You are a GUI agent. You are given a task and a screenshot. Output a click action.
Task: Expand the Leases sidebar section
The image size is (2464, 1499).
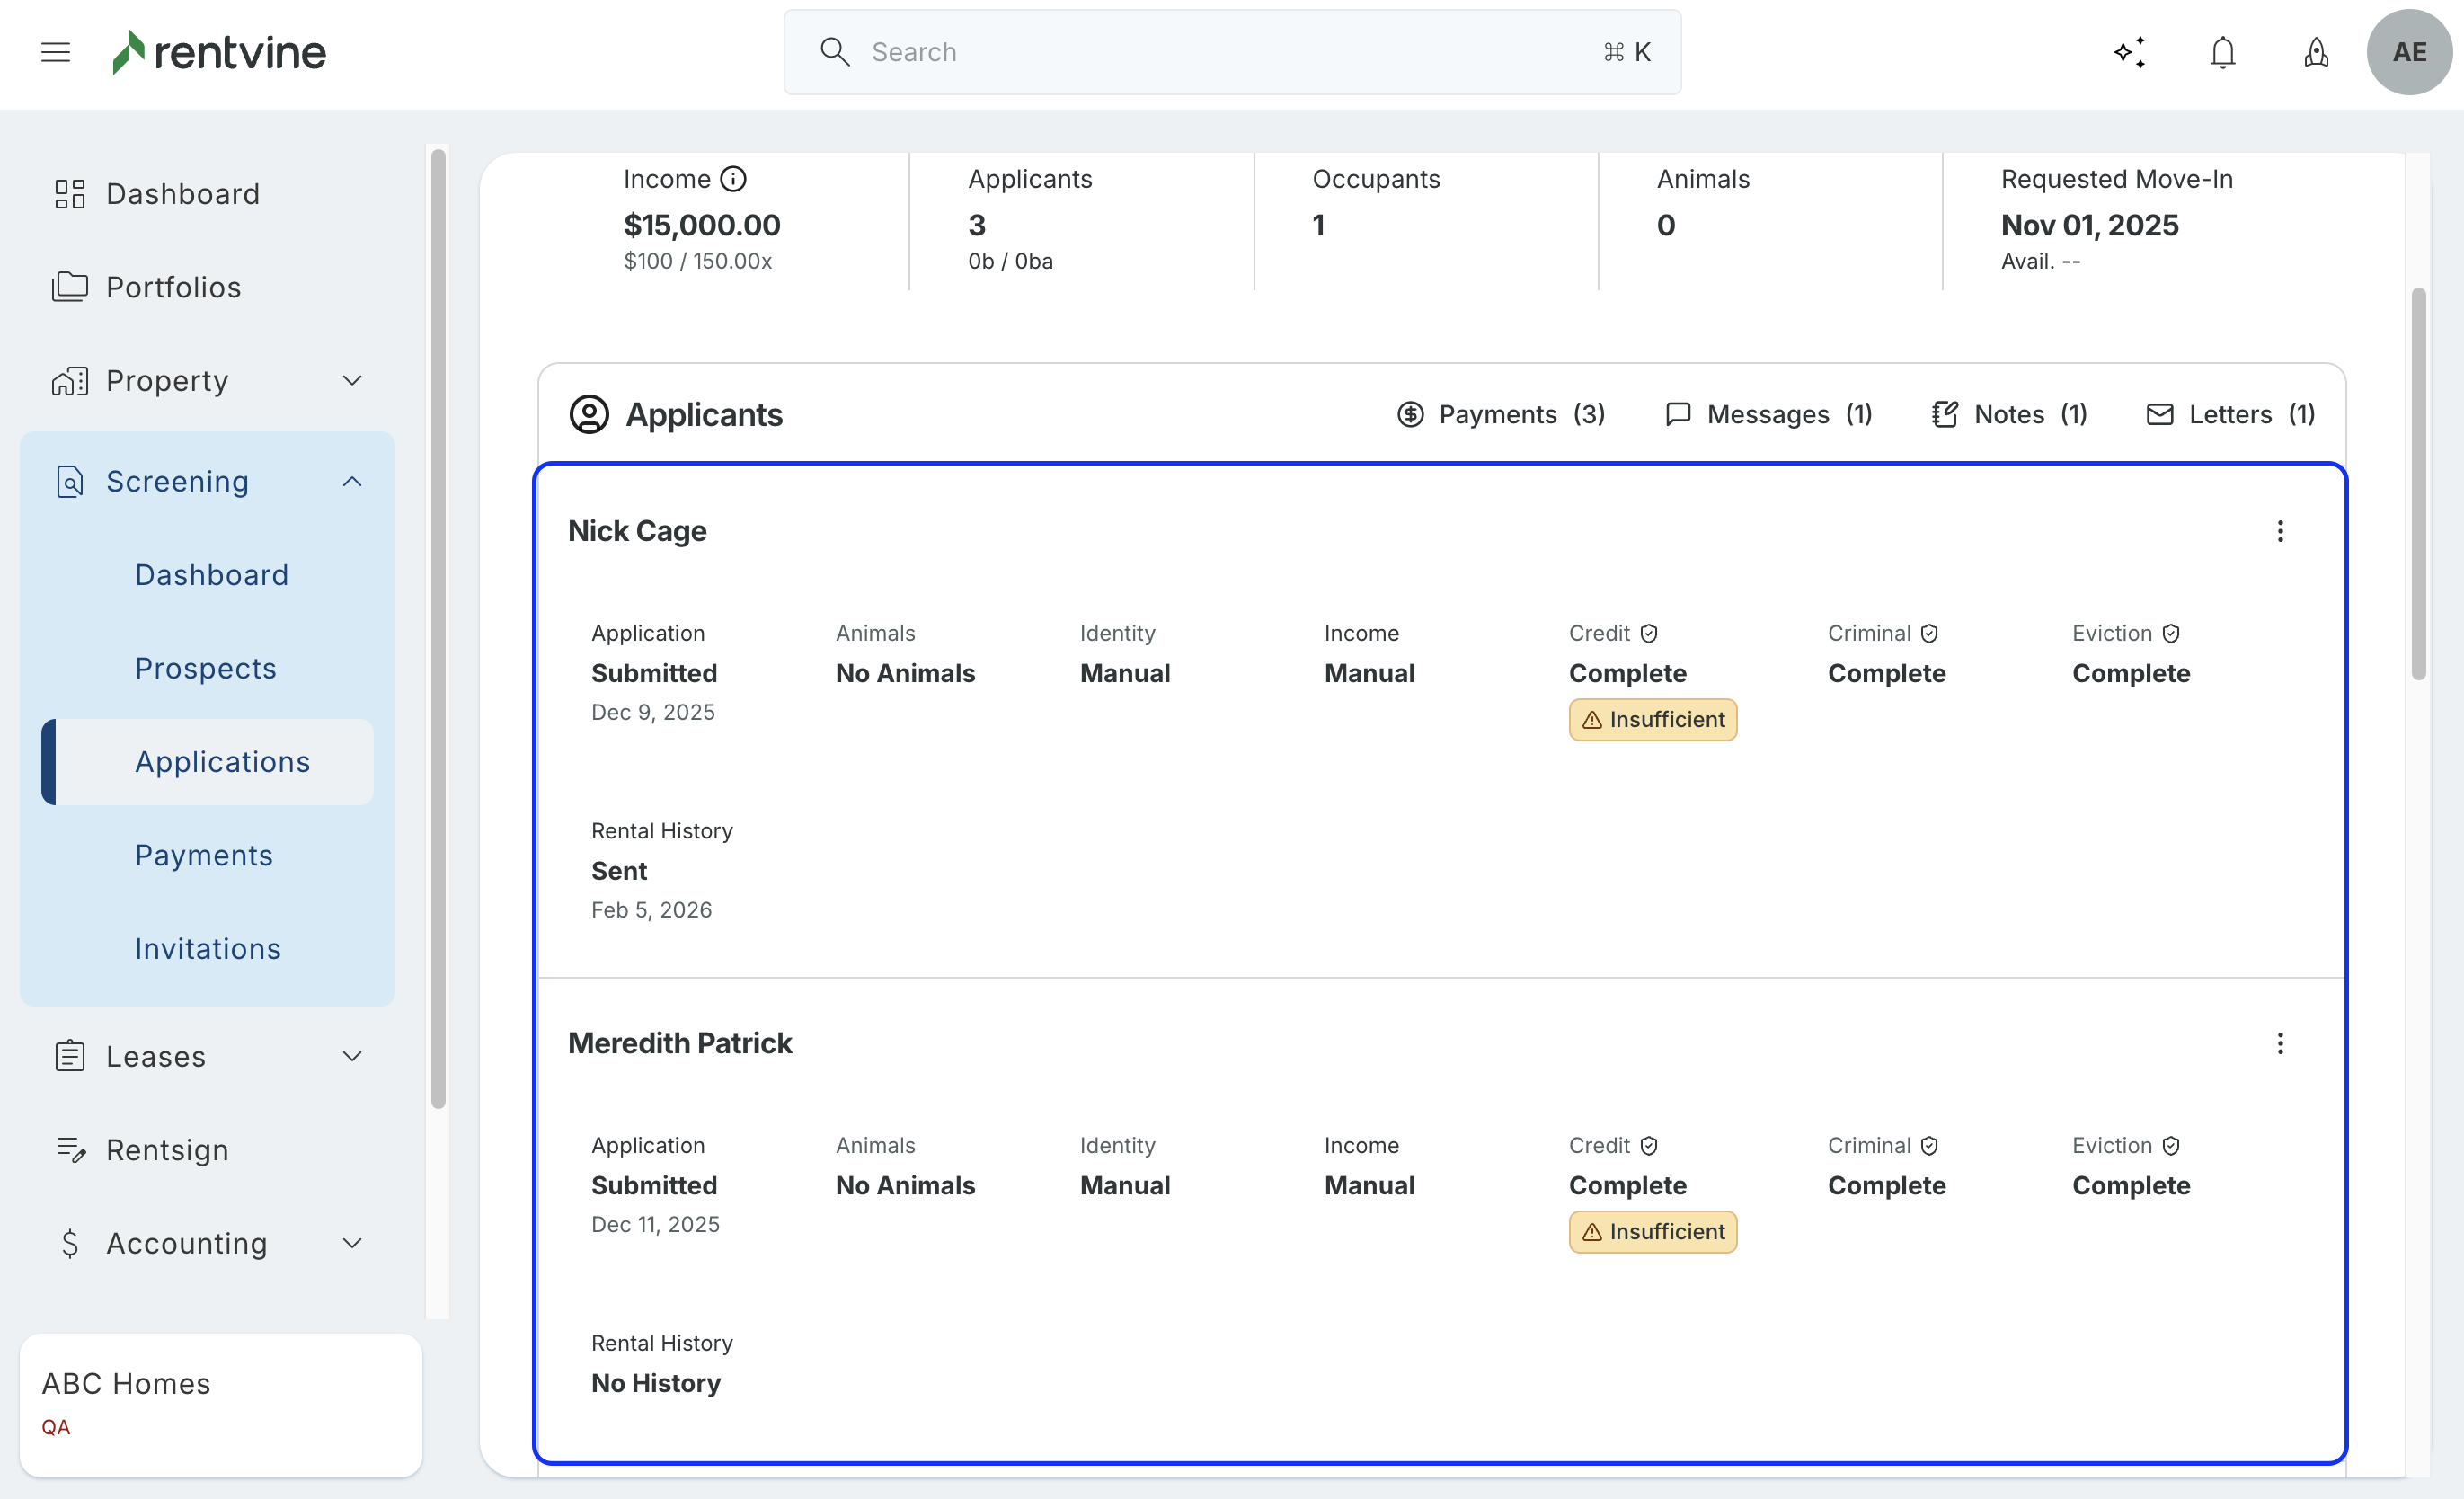351,1056
